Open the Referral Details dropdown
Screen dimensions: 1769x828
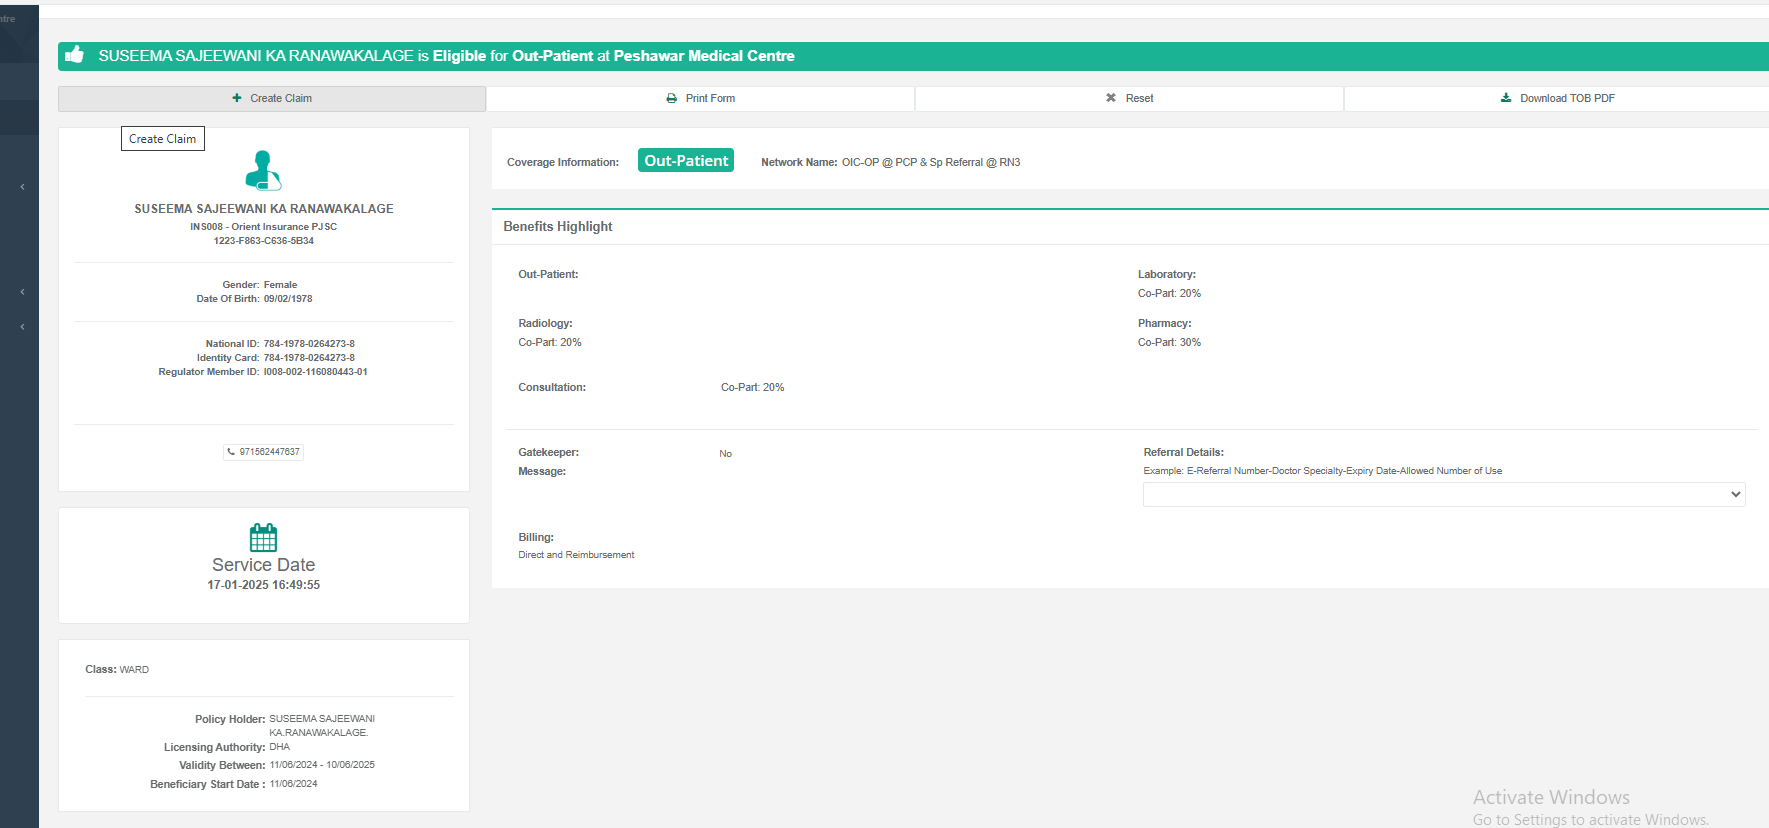point(1443,495)
